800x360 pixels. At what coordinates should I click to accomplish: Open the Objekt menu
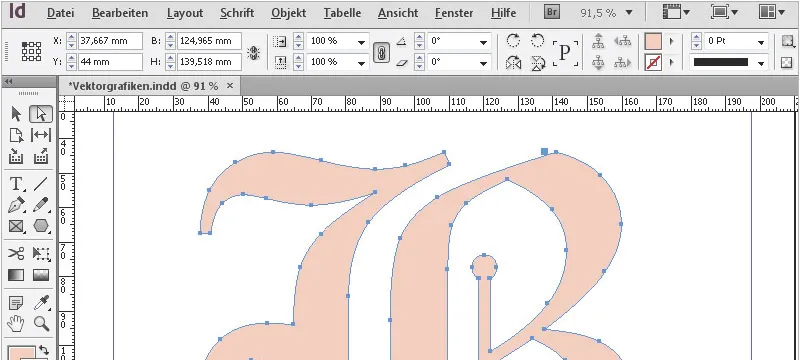(289, 13)
